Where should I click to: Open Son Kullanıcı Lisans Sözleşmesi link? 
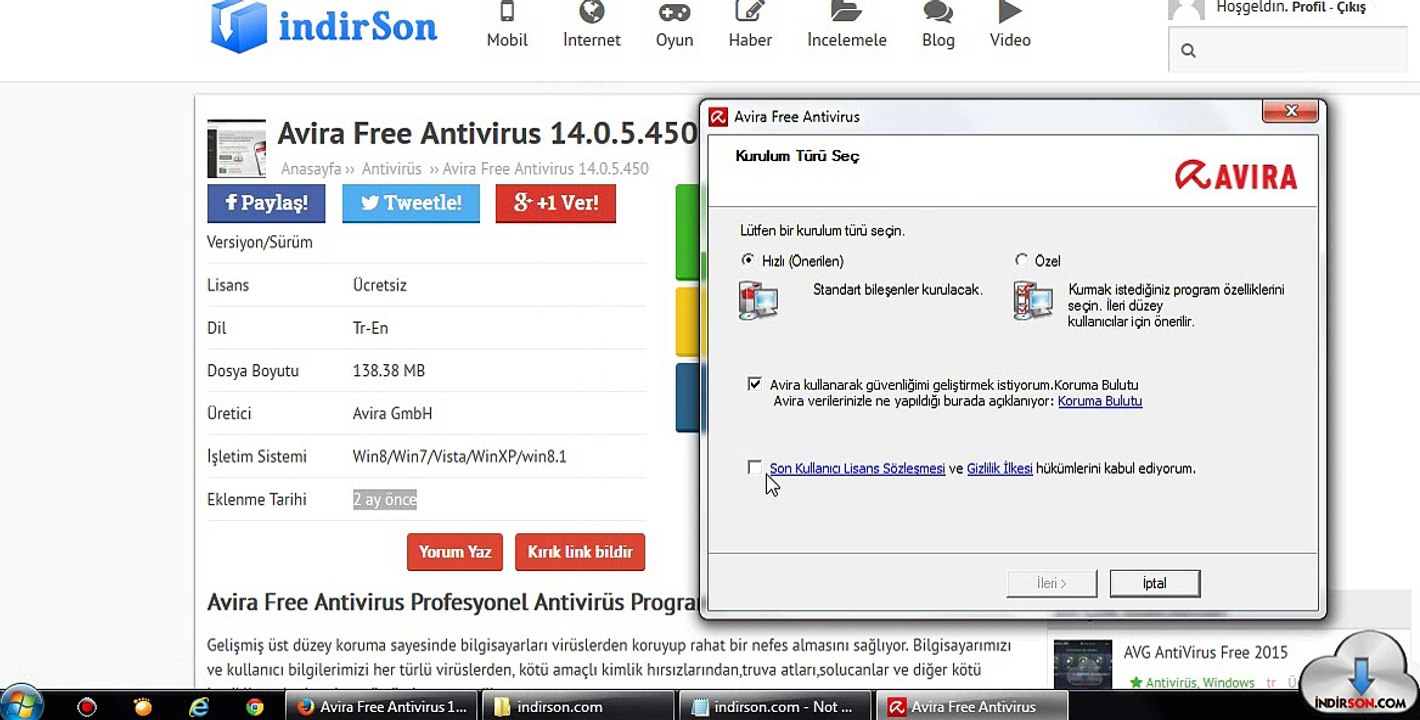click(857, 468)
